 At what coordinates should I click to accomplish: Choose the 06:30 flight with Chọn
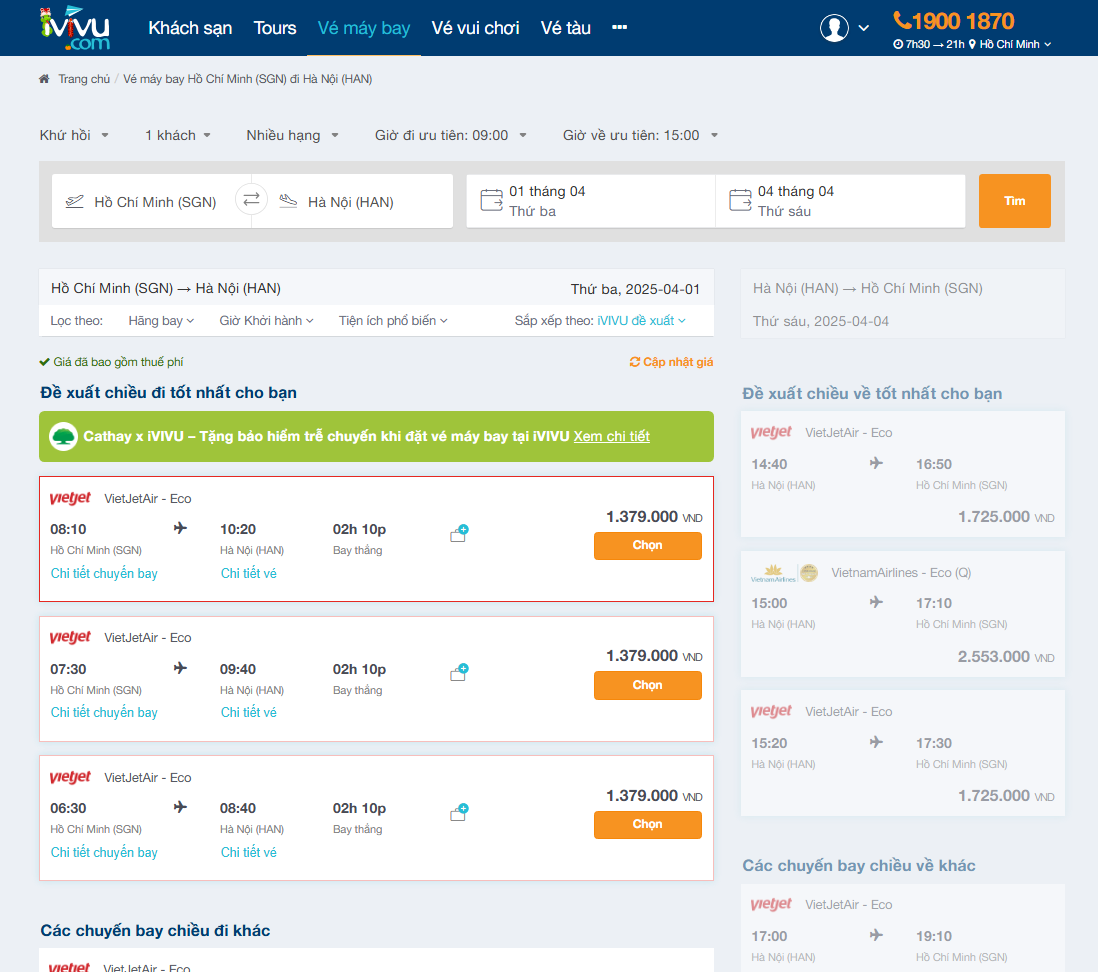647,824
